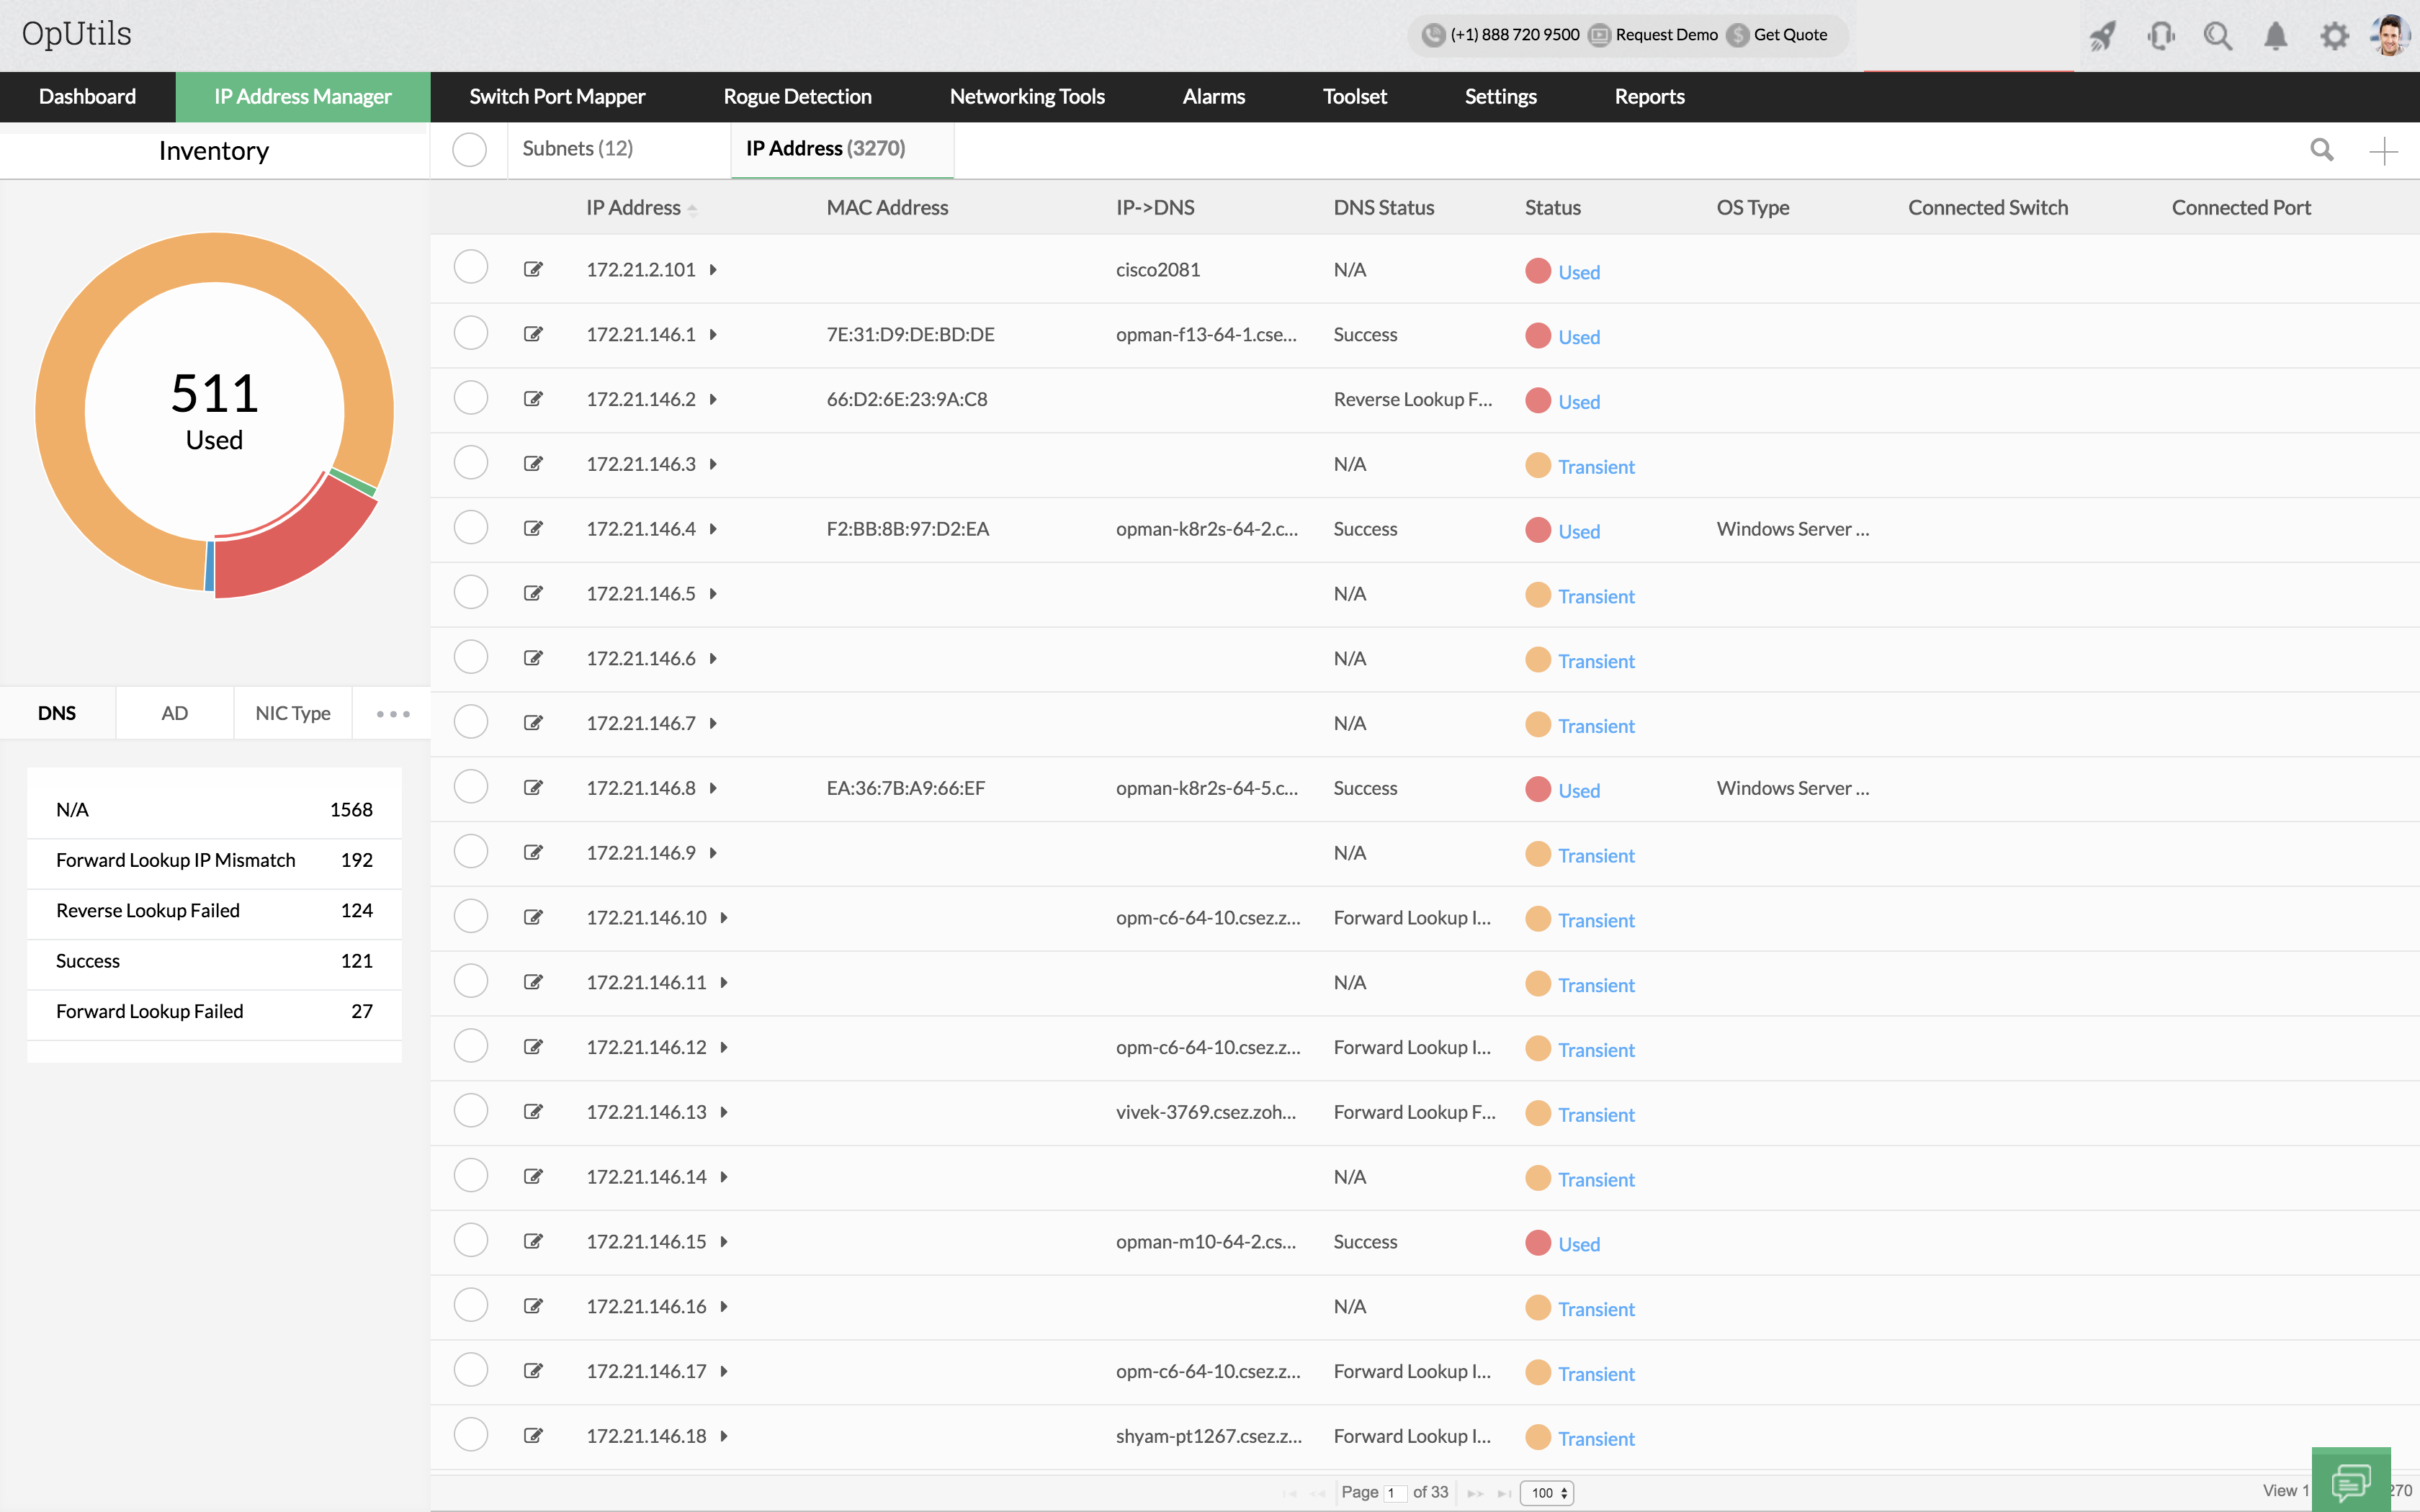Screen dimensions: 2420x1512
Task: Select the row checkbox for 172.21.2.101
Action: click(x=470, y=268)
